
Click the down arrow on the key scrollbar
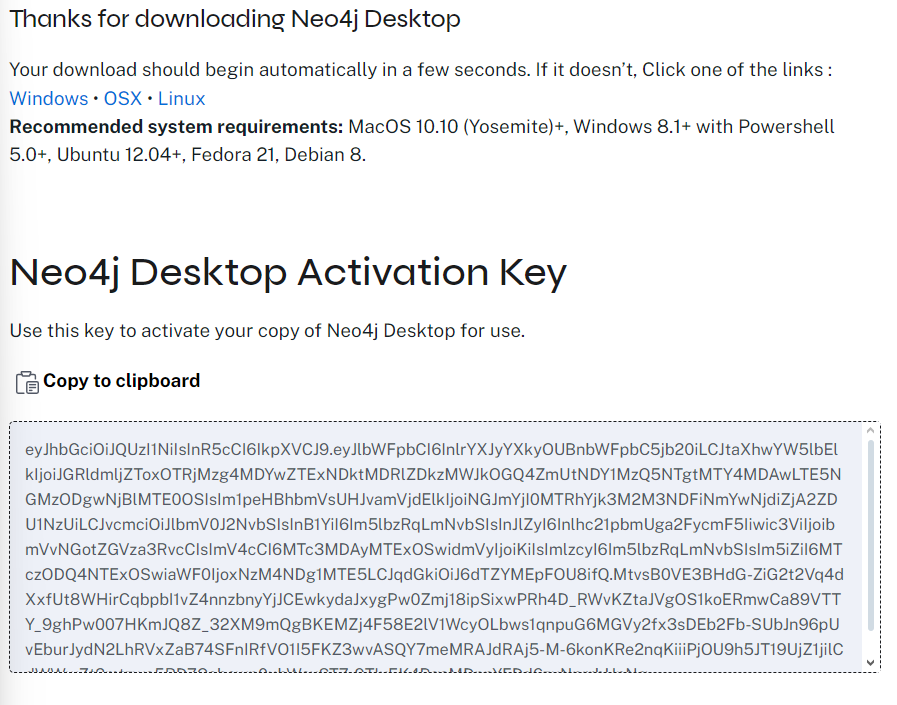coord(869,660)
